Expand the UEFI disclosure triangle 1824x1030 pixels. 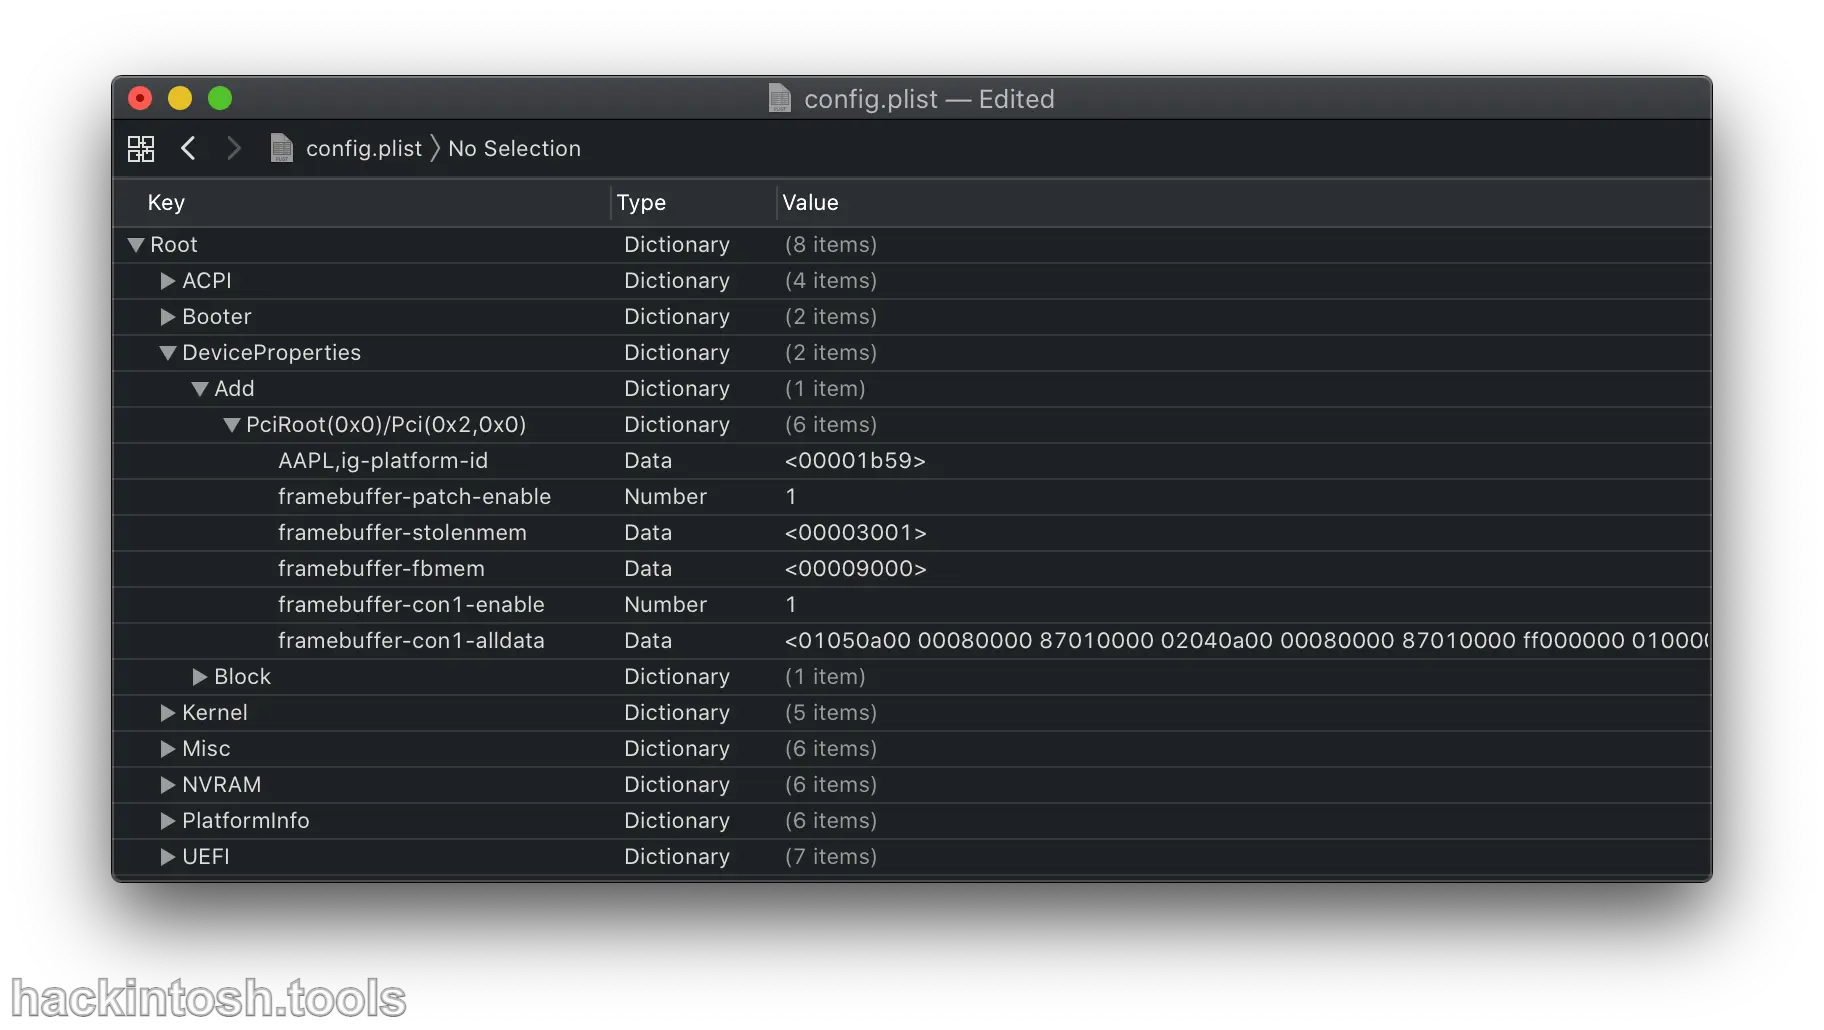point(168,857)
